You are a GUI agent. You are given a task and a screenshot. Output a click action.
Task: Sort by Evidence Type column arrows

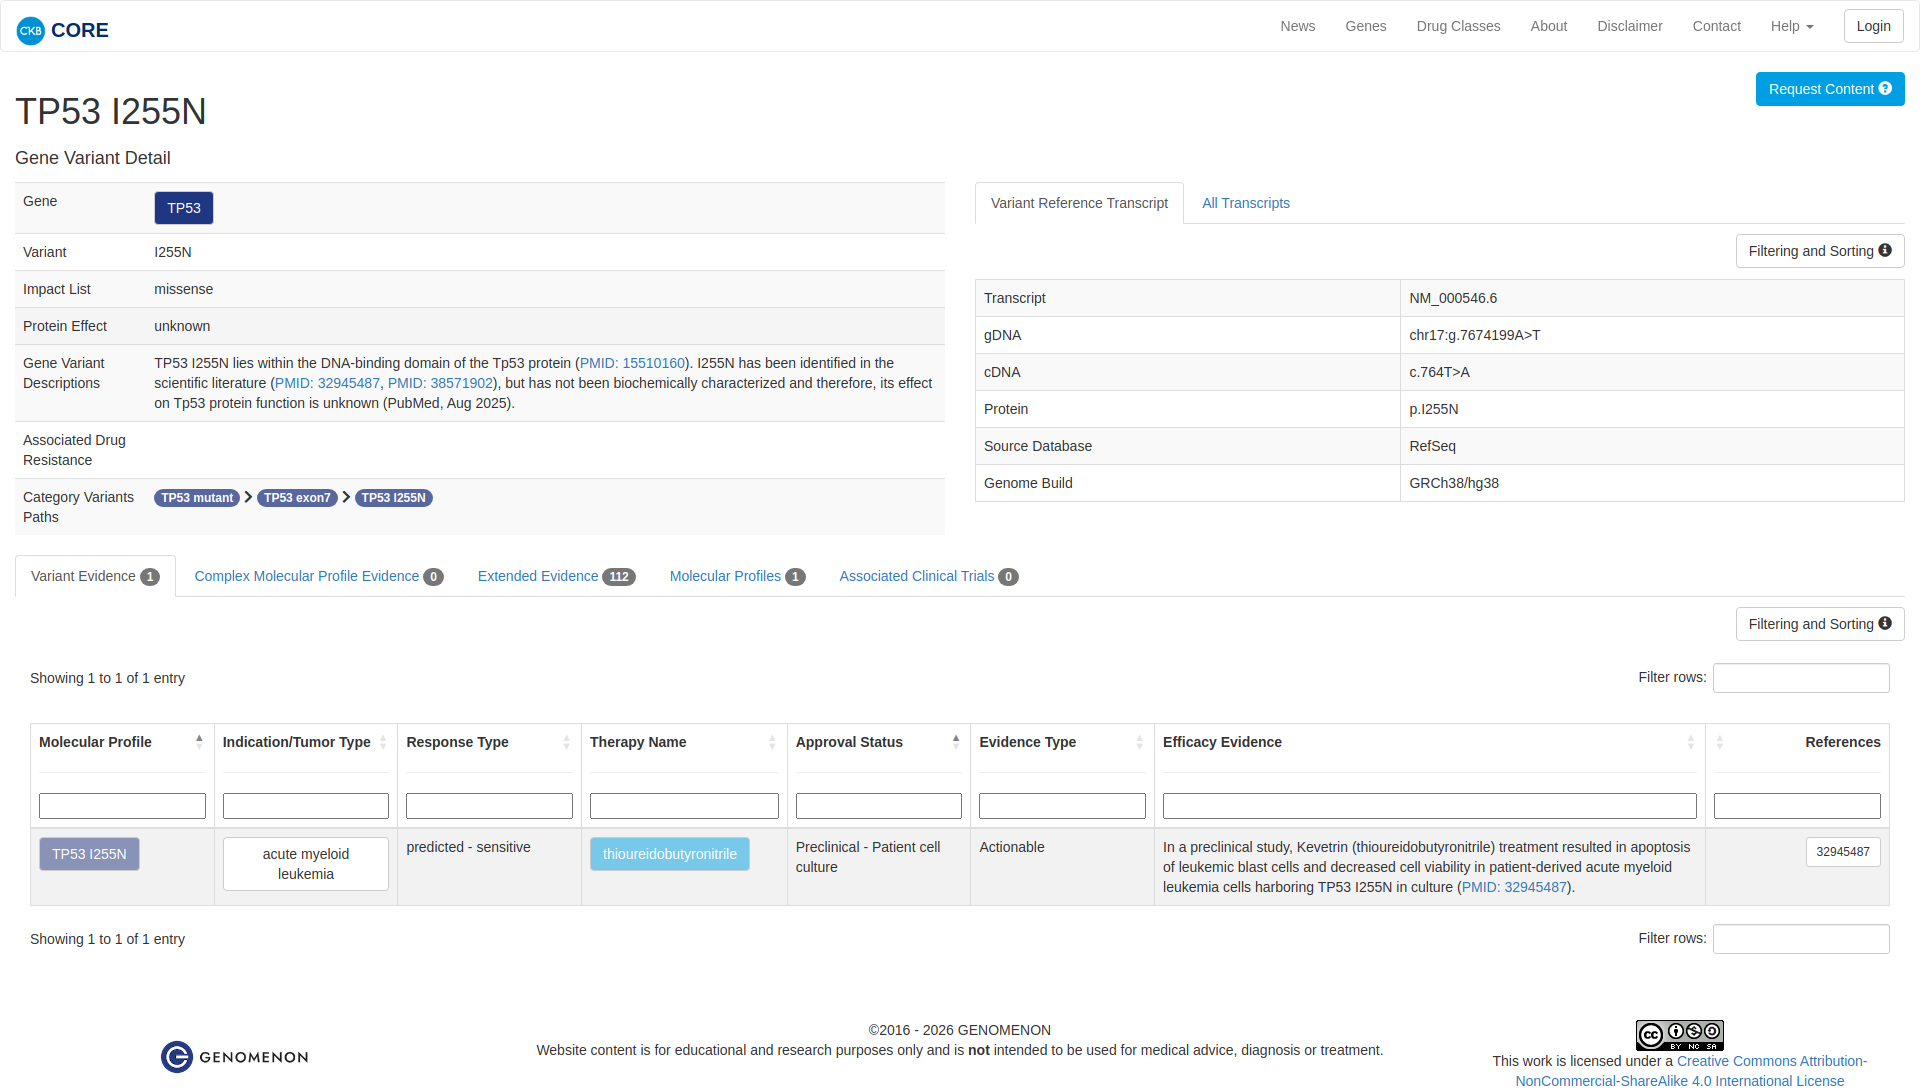tap(1139, 742)
